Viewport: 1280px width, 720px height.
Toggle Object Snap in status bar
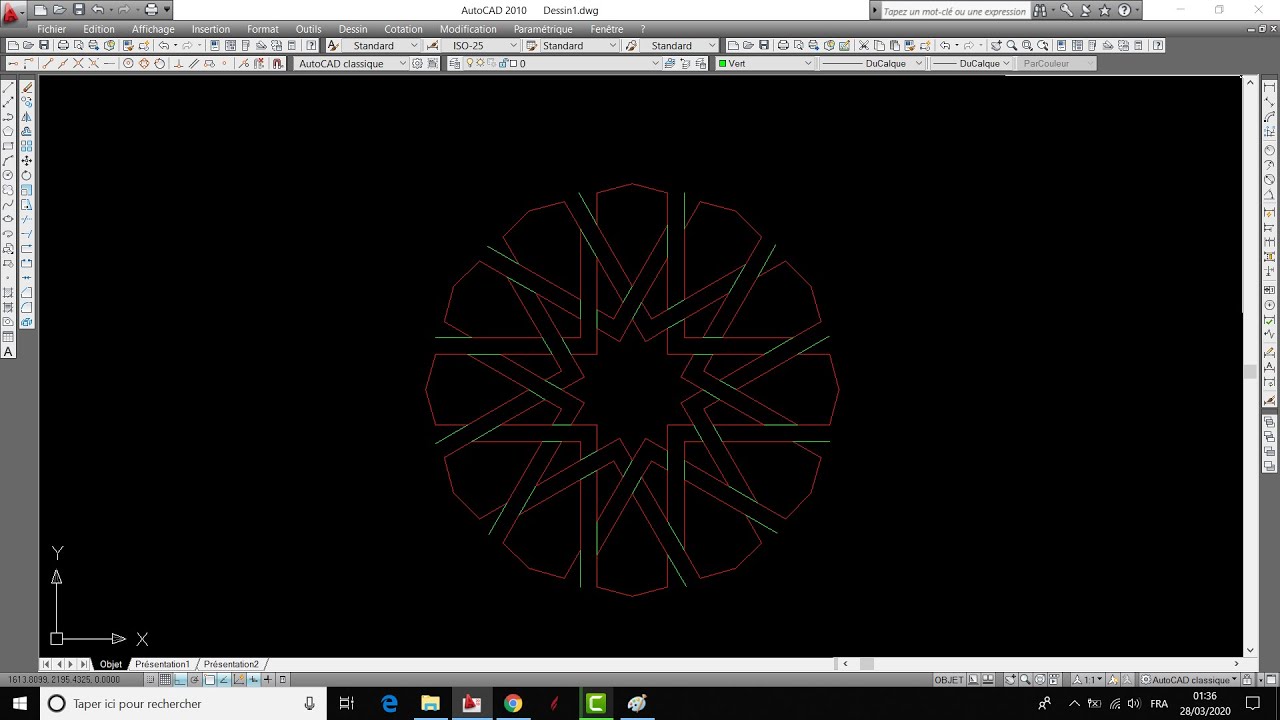tap(209, 679)
